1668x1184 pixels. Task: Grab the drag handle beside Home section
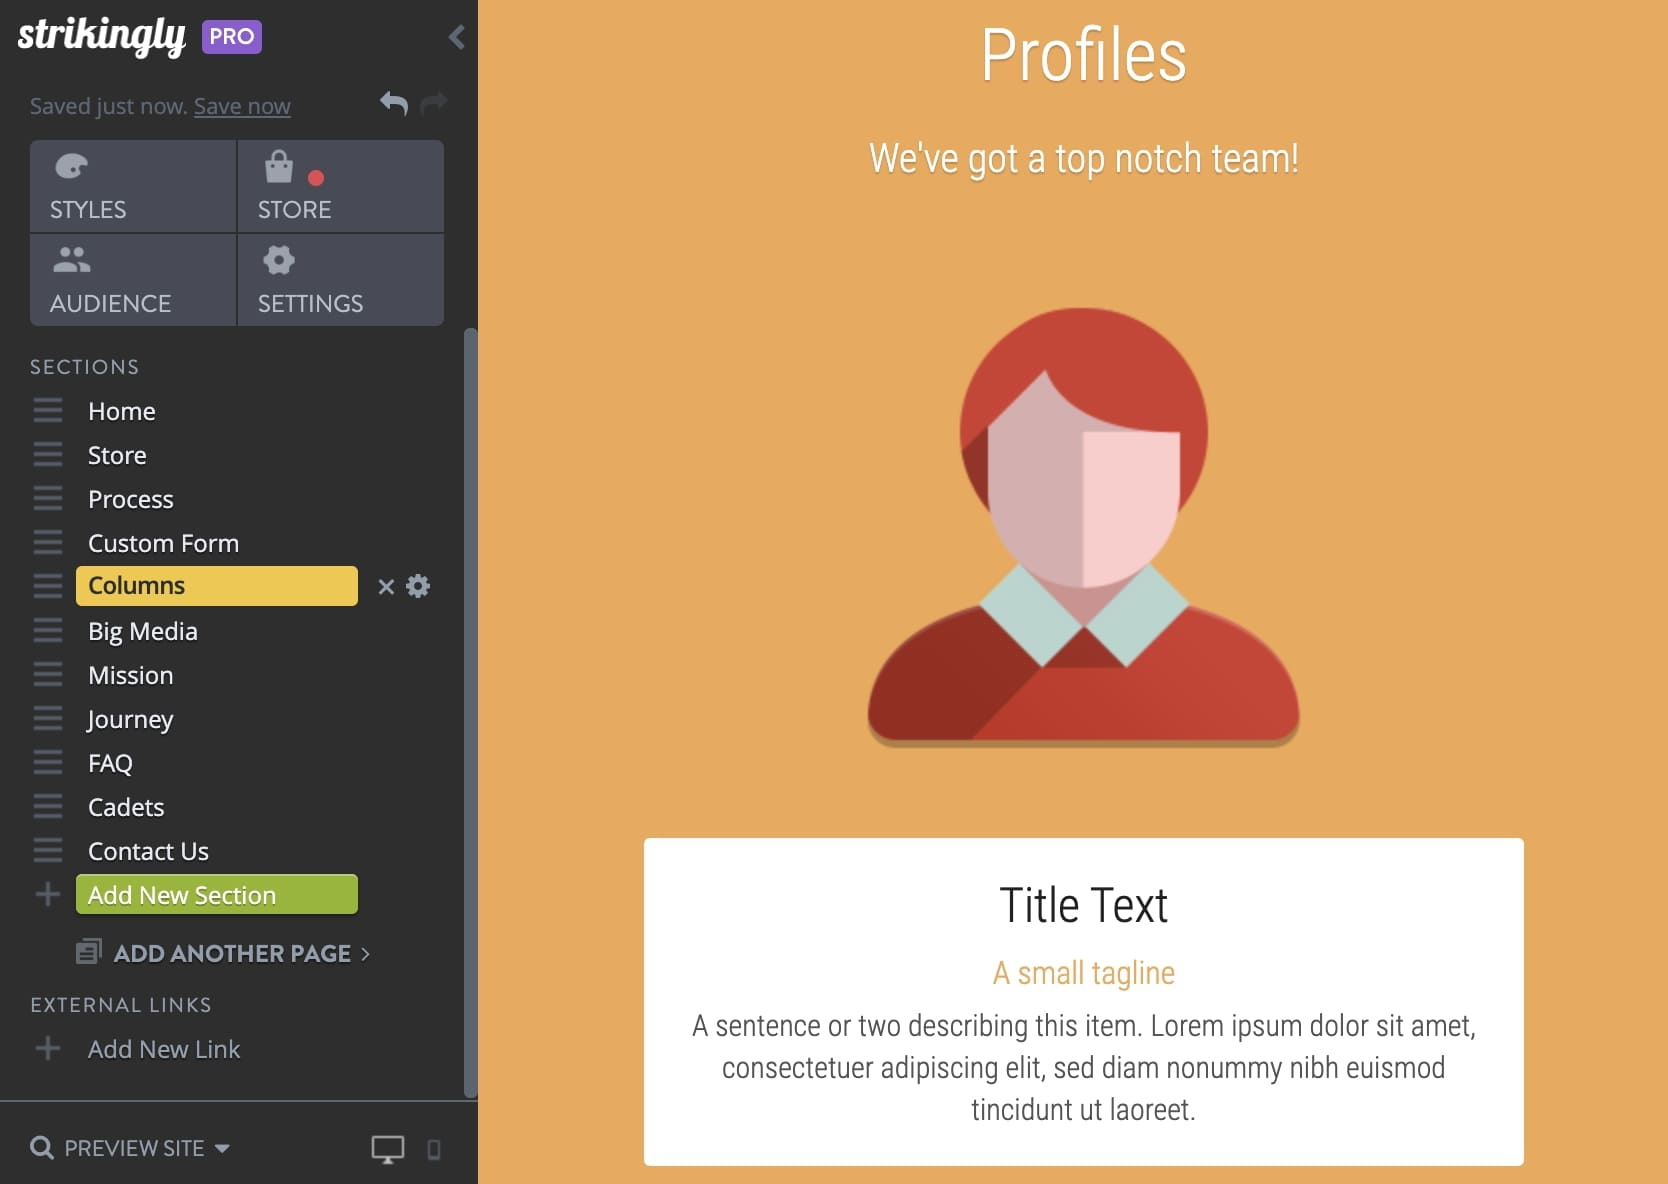pyautogui.click(x=48, y=411)
